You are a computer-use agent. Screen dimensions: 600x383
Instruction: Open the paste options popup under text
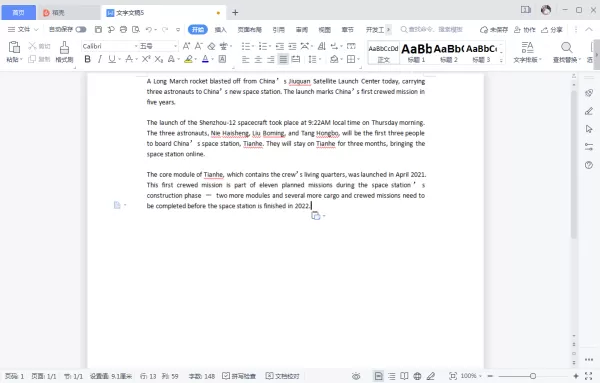tap(318, 216)
